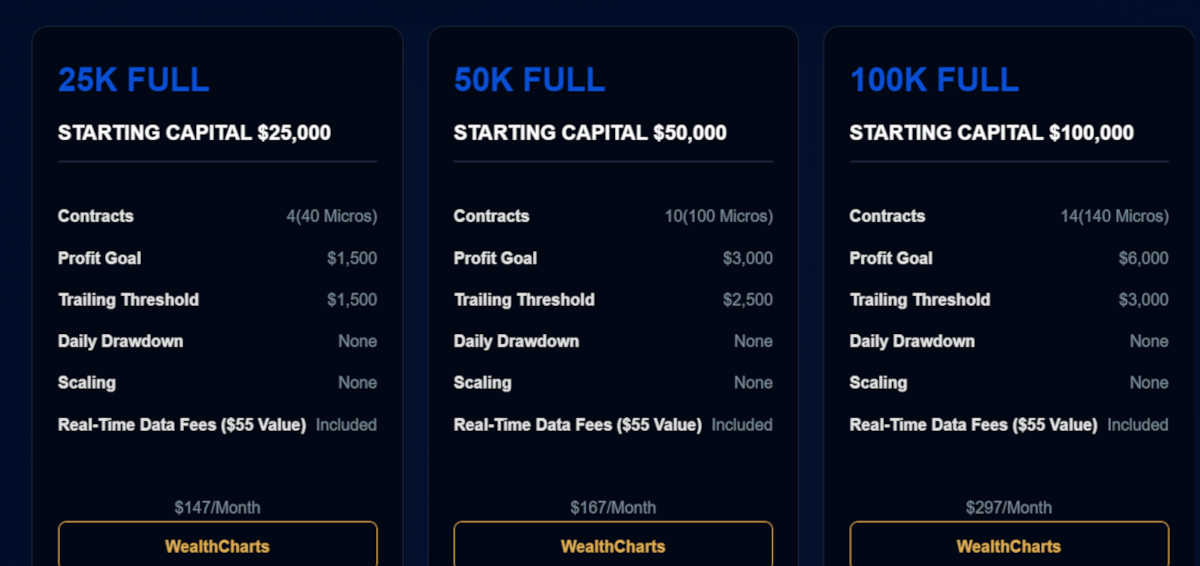
Task: Click Starting Capital $100,000 text
Action: click(x=991, y=133)
